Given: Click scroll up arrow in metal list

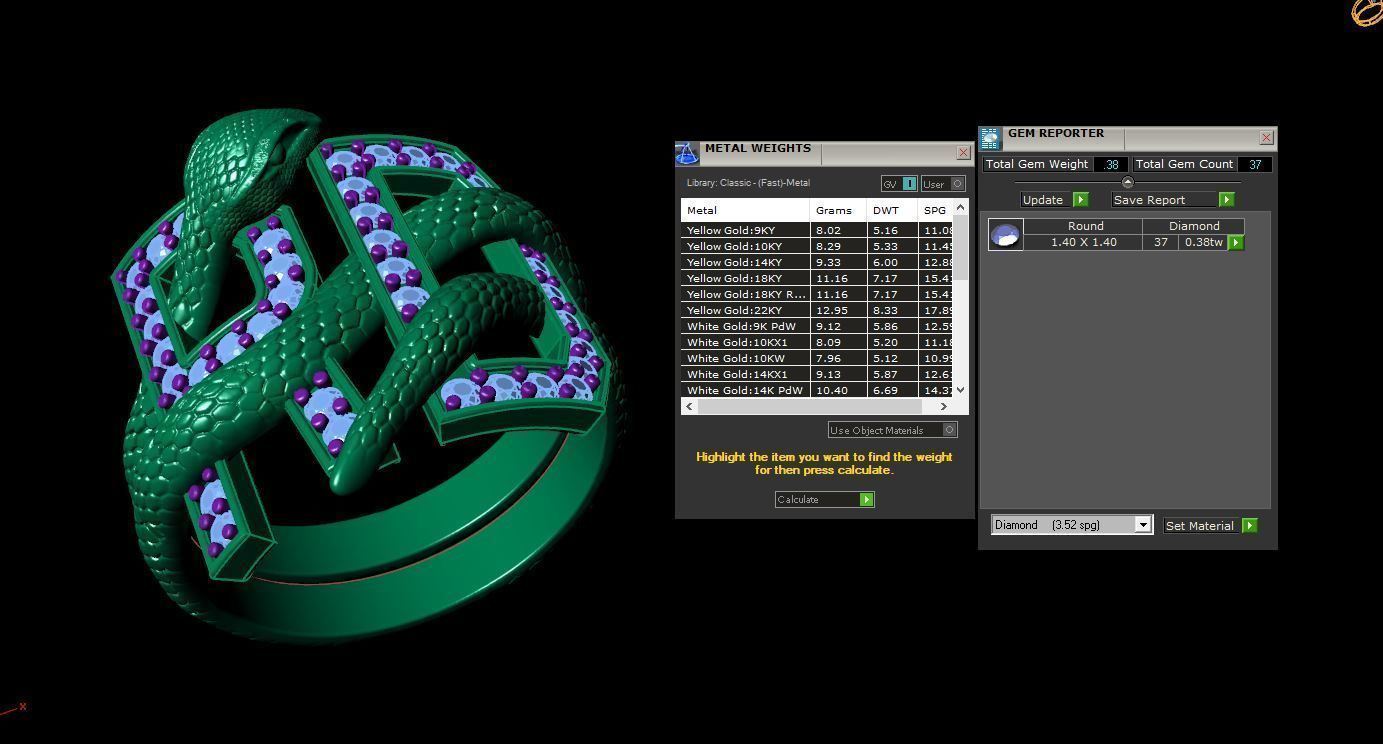Looking at the screenshot, I should pos(961,207).
